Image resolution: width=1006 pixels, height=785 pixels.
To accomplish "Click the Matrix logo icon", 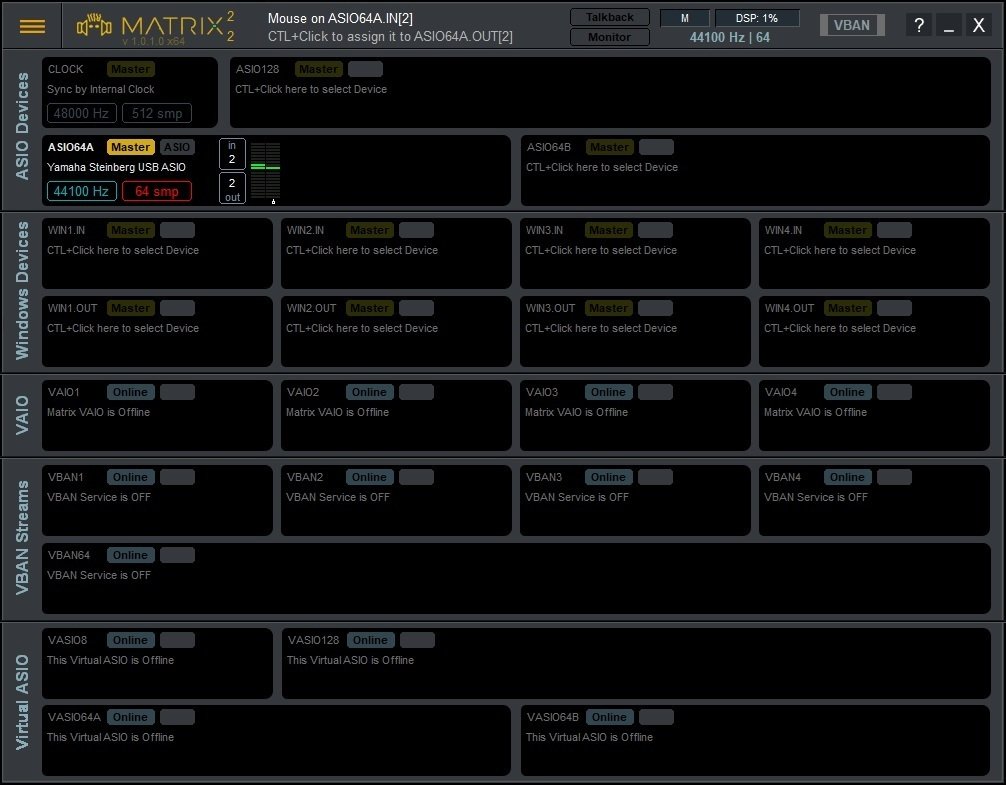I will pos(94,26).
